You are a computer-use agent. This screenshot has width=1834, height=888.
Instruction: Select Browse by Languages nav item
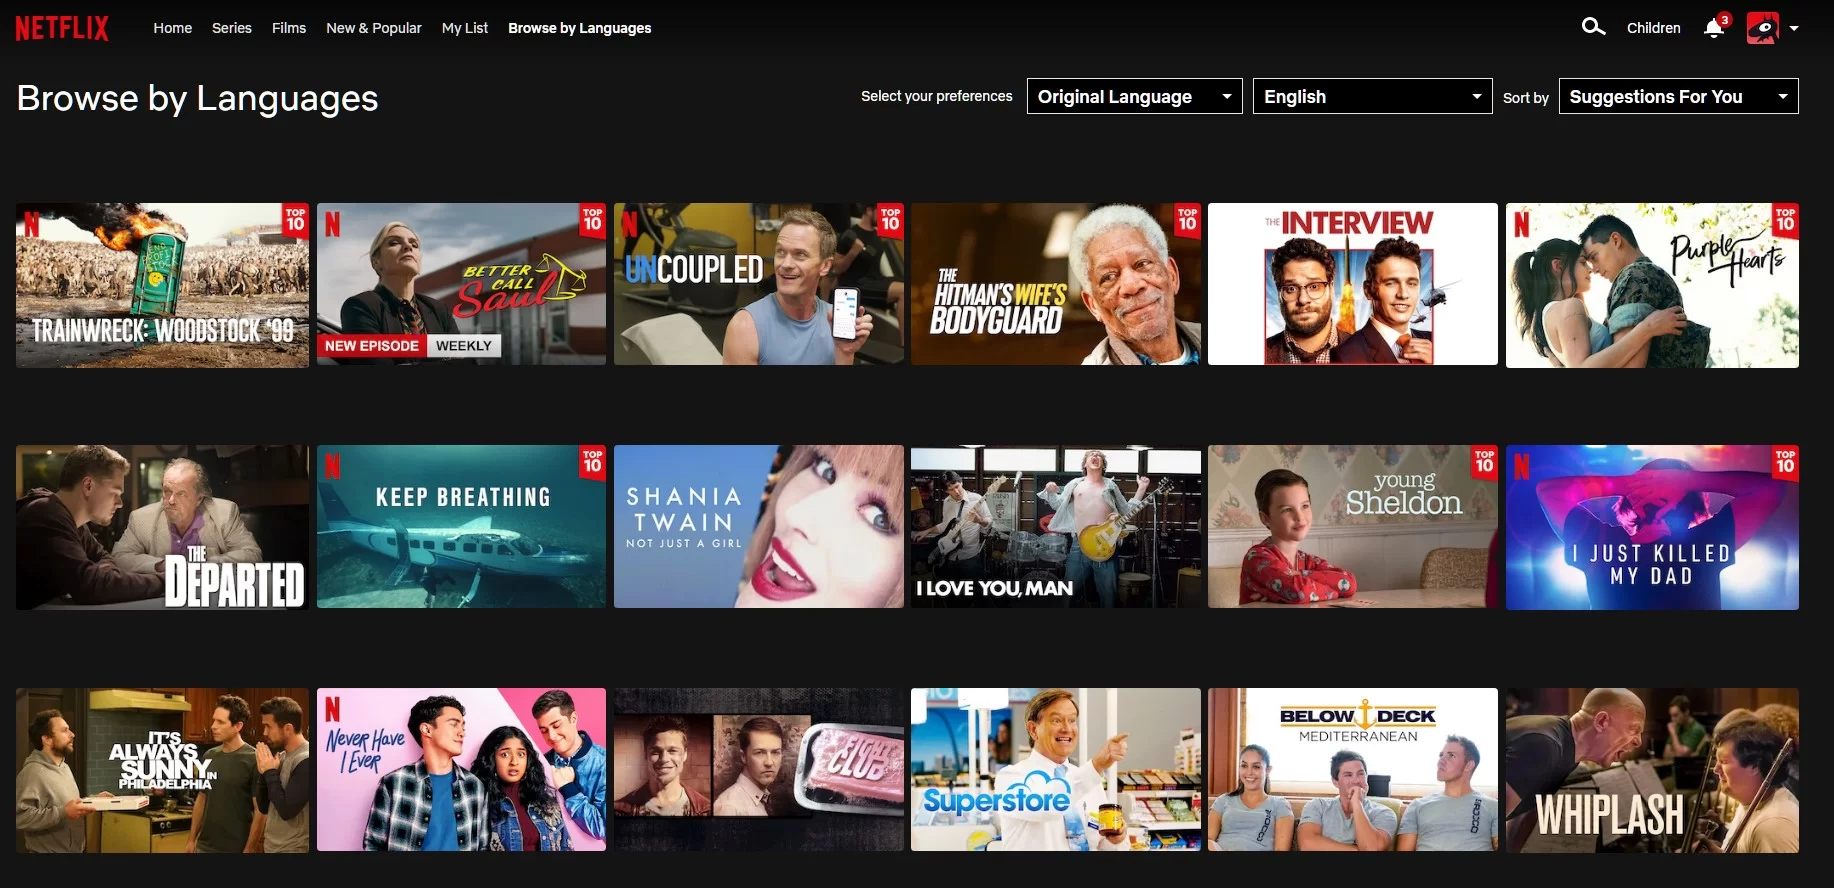579,28
